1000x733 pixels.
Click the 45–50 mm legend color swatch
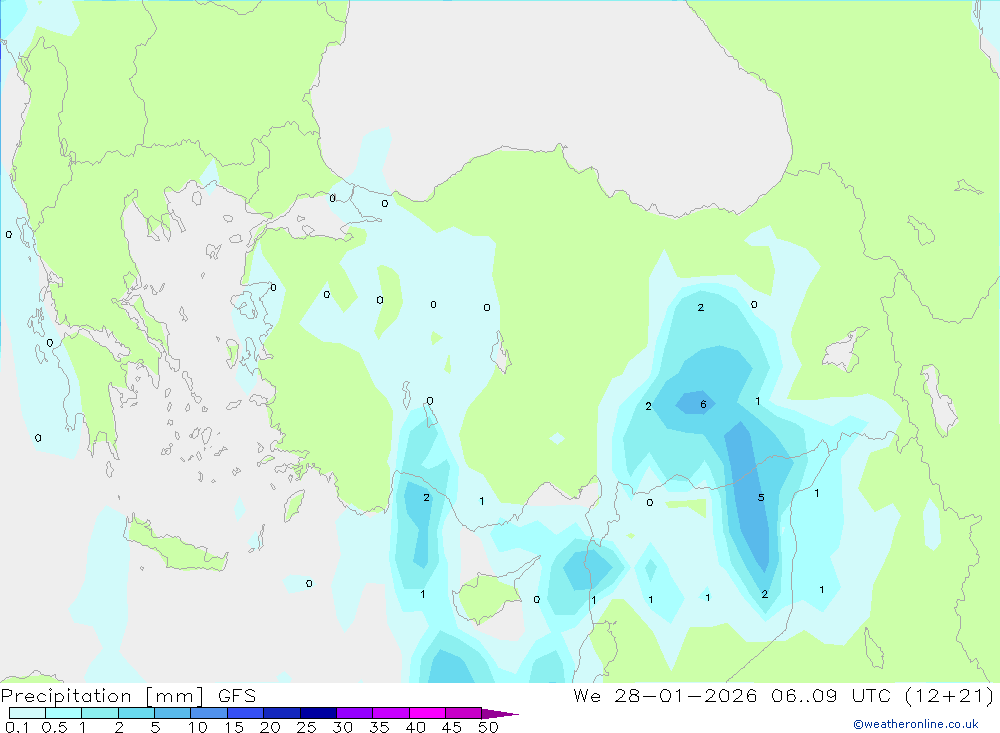click(464, 713)
